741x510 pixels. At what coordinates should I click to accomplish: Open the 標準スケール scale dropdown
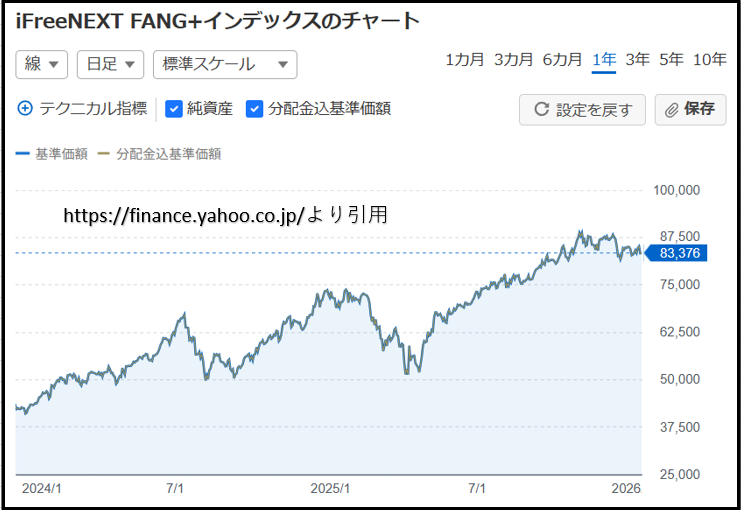(x=225, y=64)
